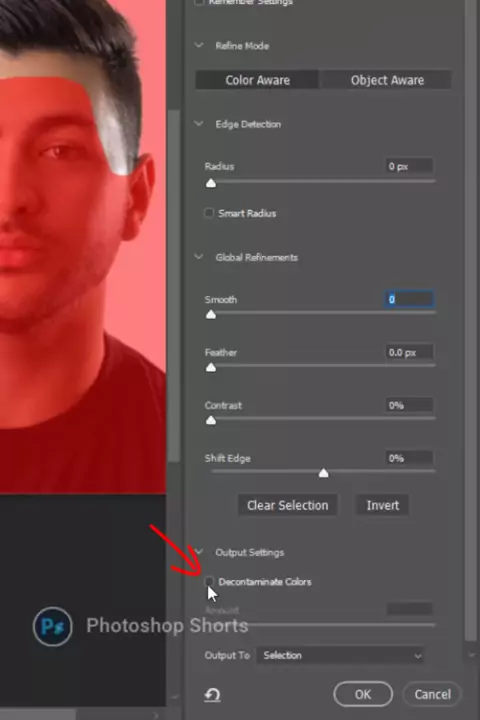The width and height of the screenshot is (480, 720).
Task: Click the Radius slider handle
Action: click(211, 183)
